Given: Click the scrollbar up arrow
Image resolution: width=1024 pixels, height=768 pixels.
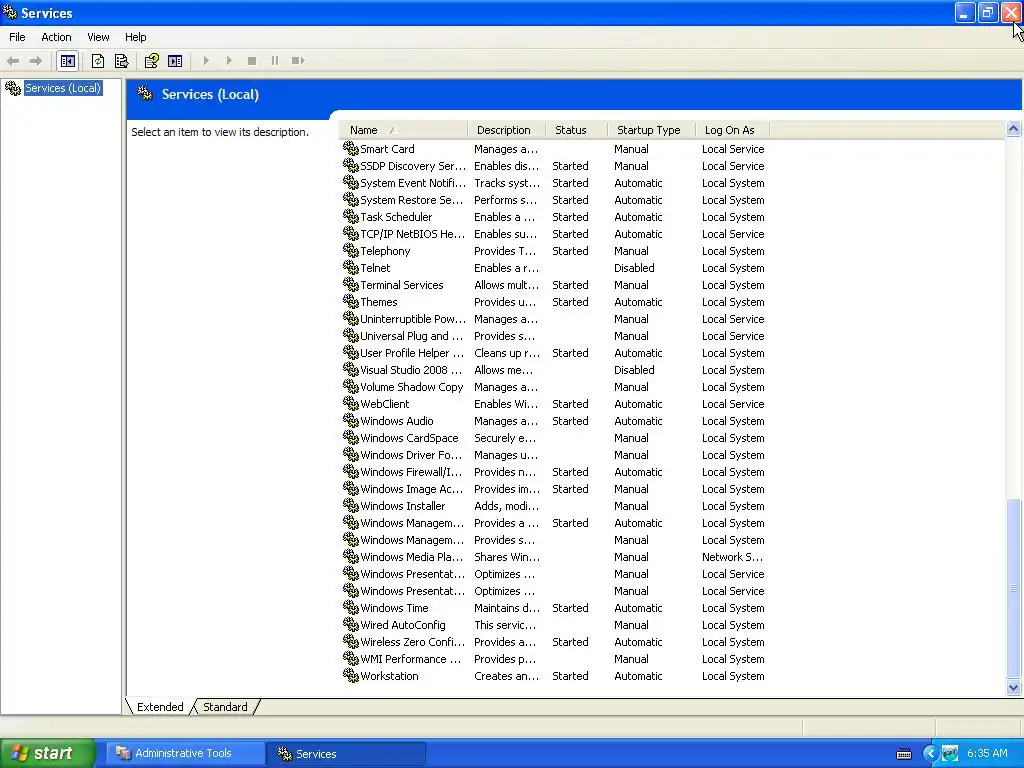Looking at the screenshot, I should coord(1014,129).
